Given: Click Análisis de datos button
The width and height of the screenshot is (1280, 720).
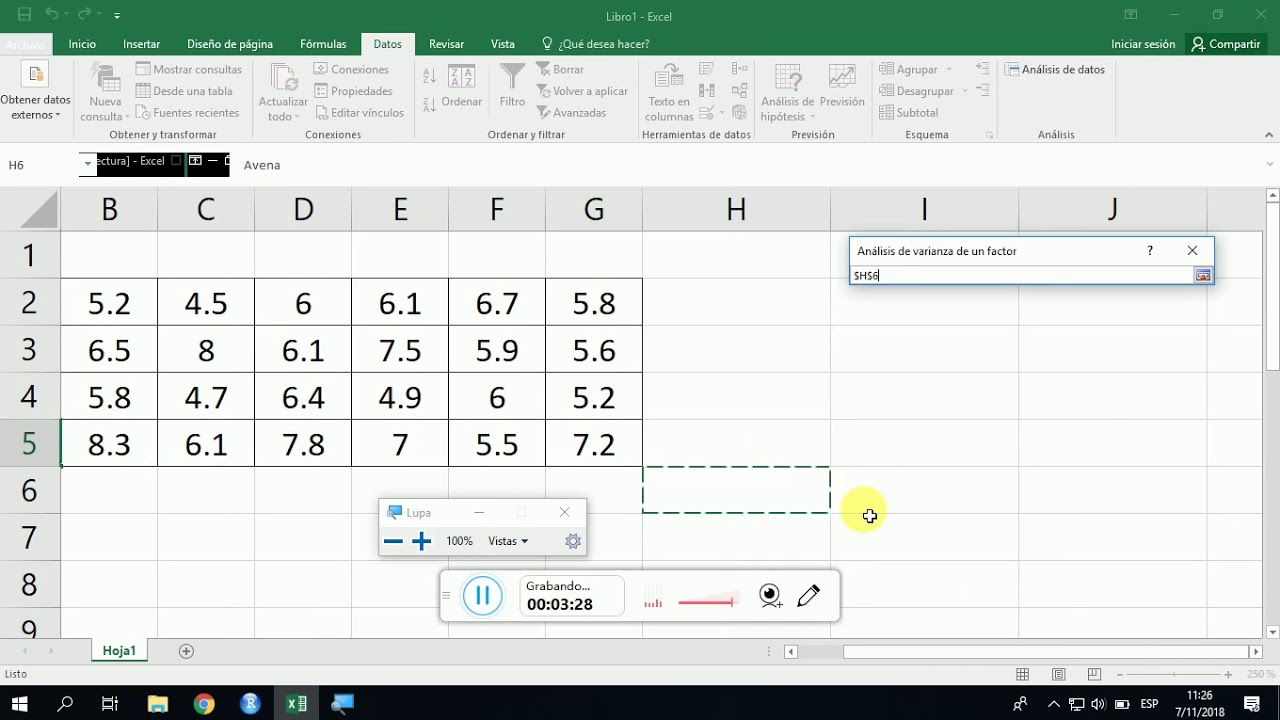Looking at the screenshot, I should 1055,70.
